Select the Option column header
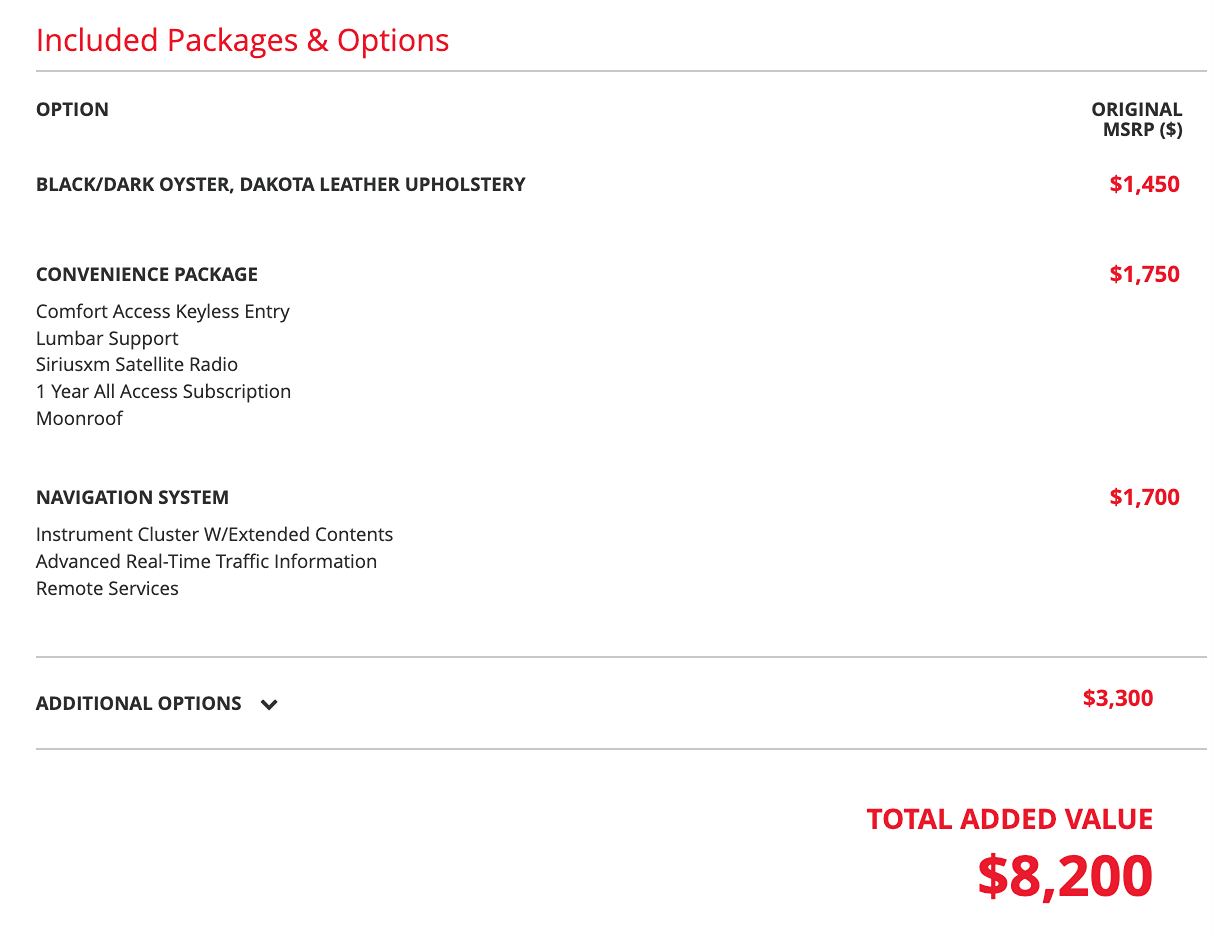The height and width of the screenshot is (936, 1214). pyautogui.click(x=72, y=110)
